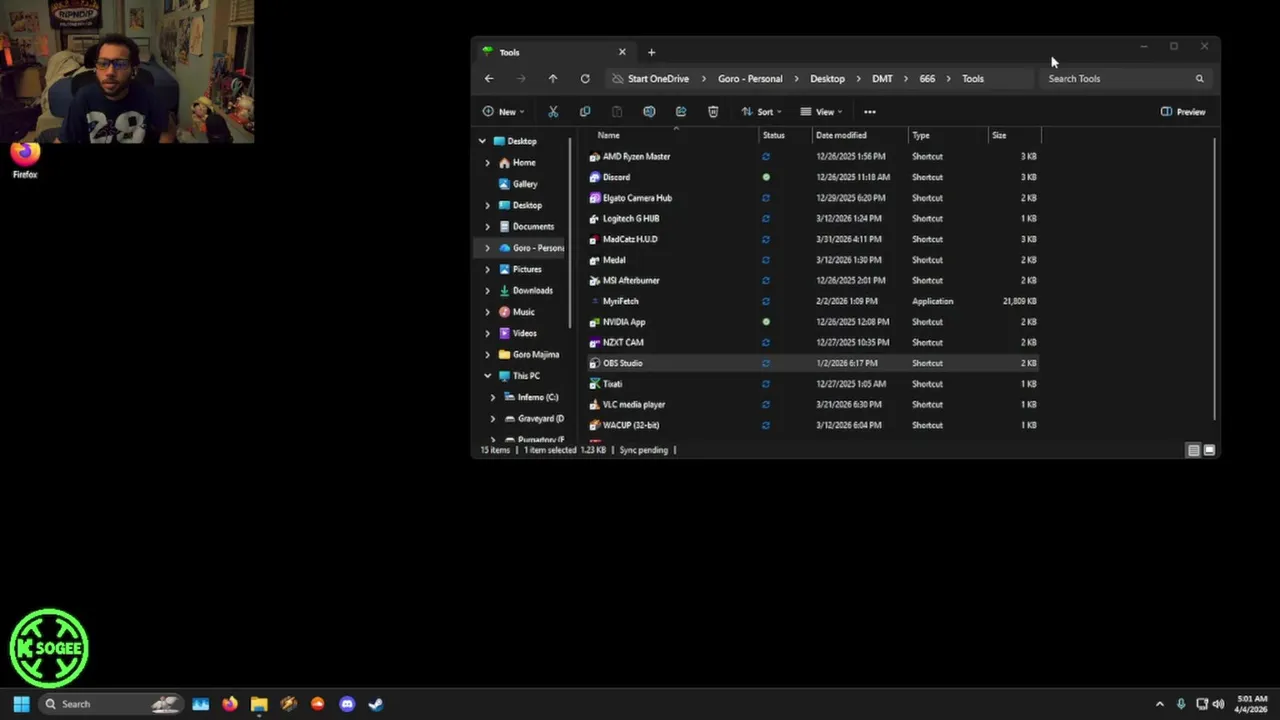Share the selected item
The width and height of the screenshot is (1280, 720).
pos(681,112)
